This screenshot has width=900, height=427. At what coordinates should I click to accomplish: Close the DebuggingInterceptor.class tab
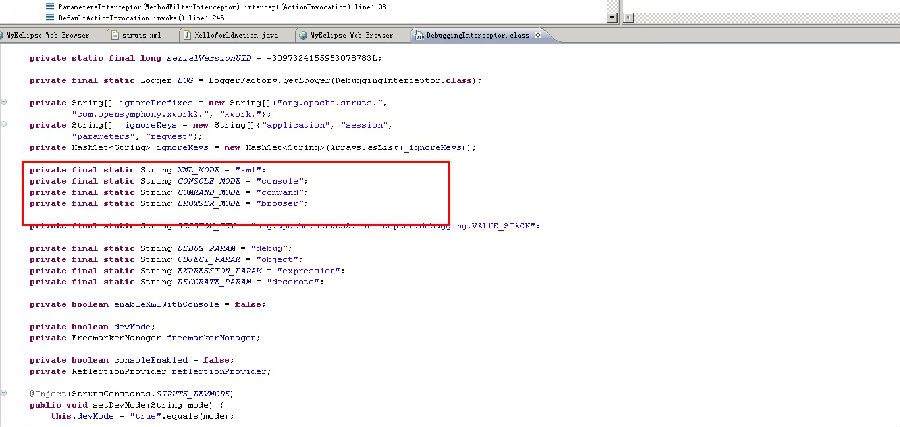click(538, 35)
